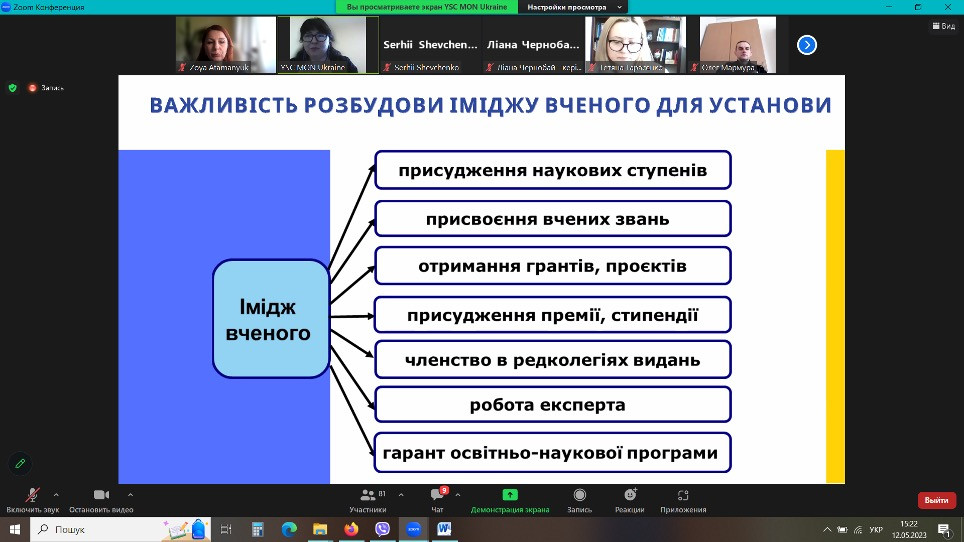Start recording with the Запись button
This screenshot has height=542, width=964.
coord(580,495)
